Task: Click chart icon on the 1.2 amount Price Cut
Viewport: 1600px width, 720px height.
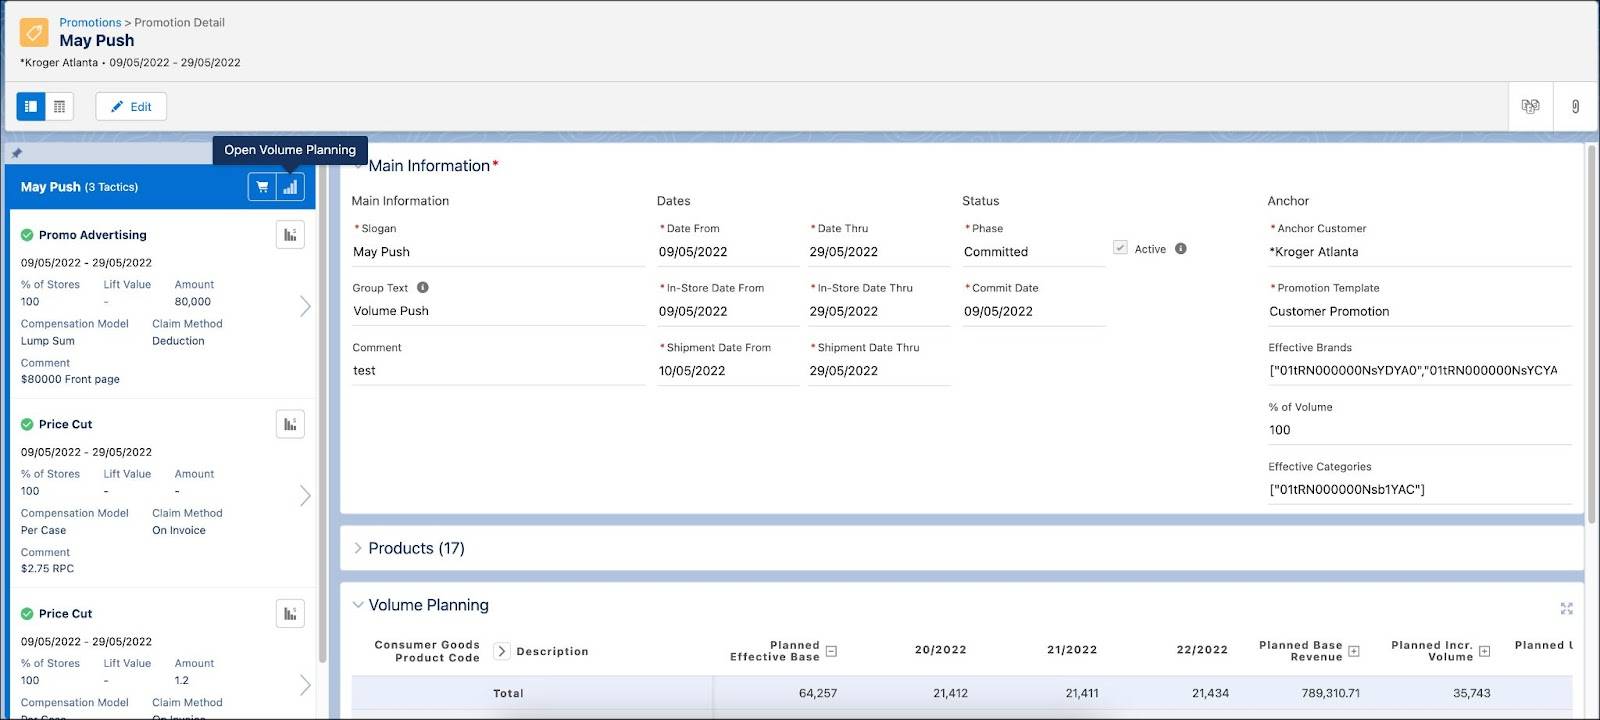Action: [x=290, y=614]
